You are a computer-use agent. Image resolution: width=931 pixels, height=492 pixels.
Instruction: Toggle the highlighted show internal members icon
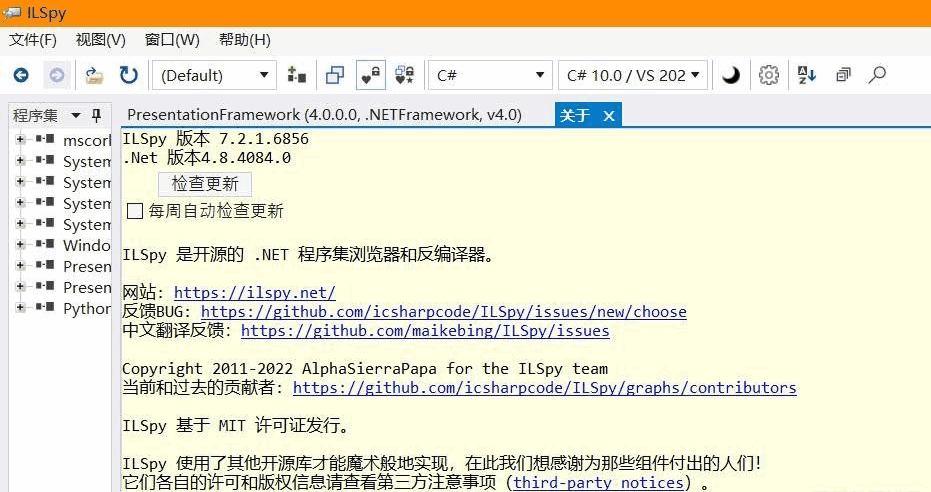(x=370, y=75)
